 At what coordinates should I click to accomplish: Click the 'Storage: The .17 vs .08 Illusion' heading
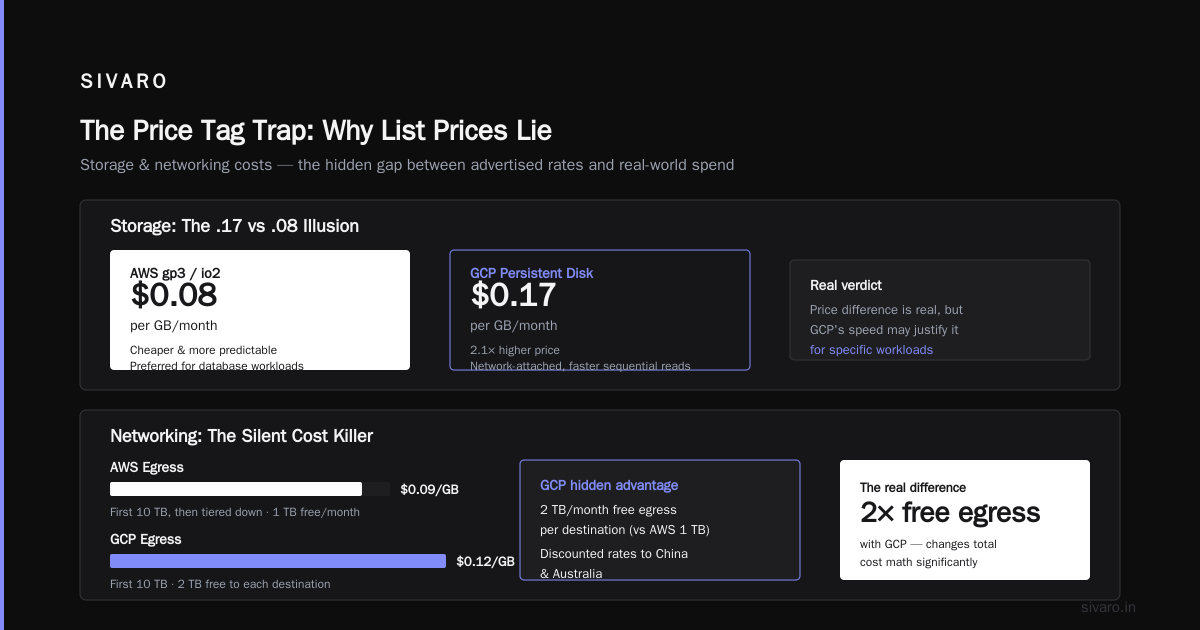point(234,226)
